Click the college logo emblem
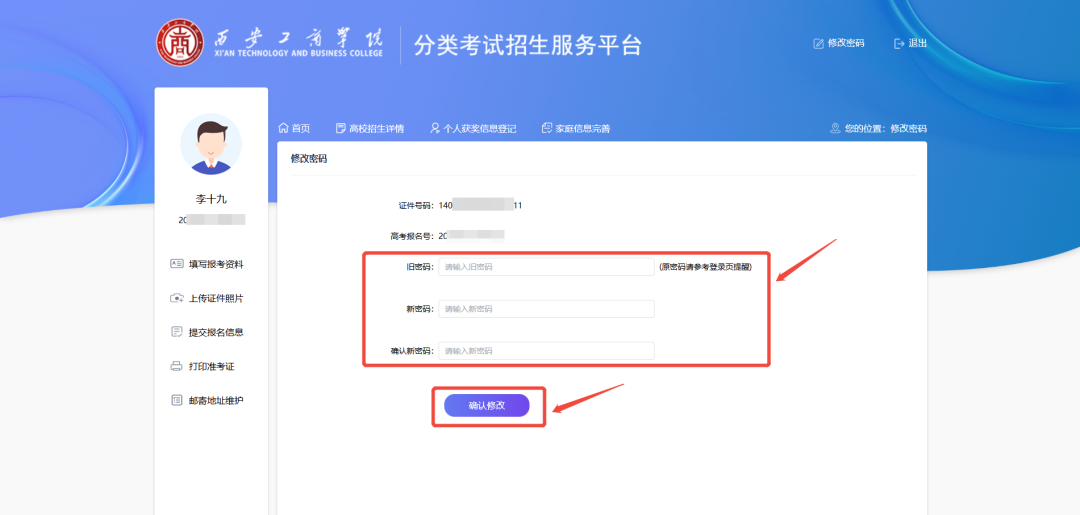 (180, 45)
